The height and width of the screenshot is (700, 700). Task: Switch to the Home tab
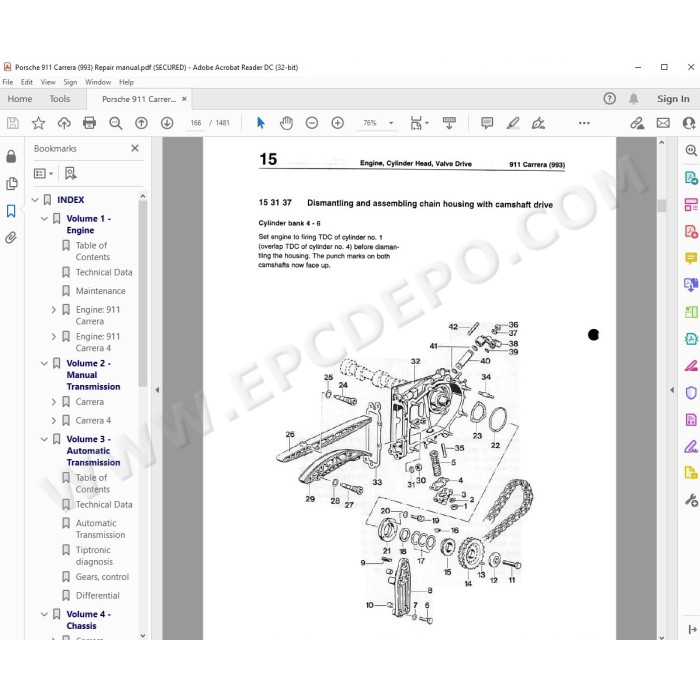coord(20,99)
